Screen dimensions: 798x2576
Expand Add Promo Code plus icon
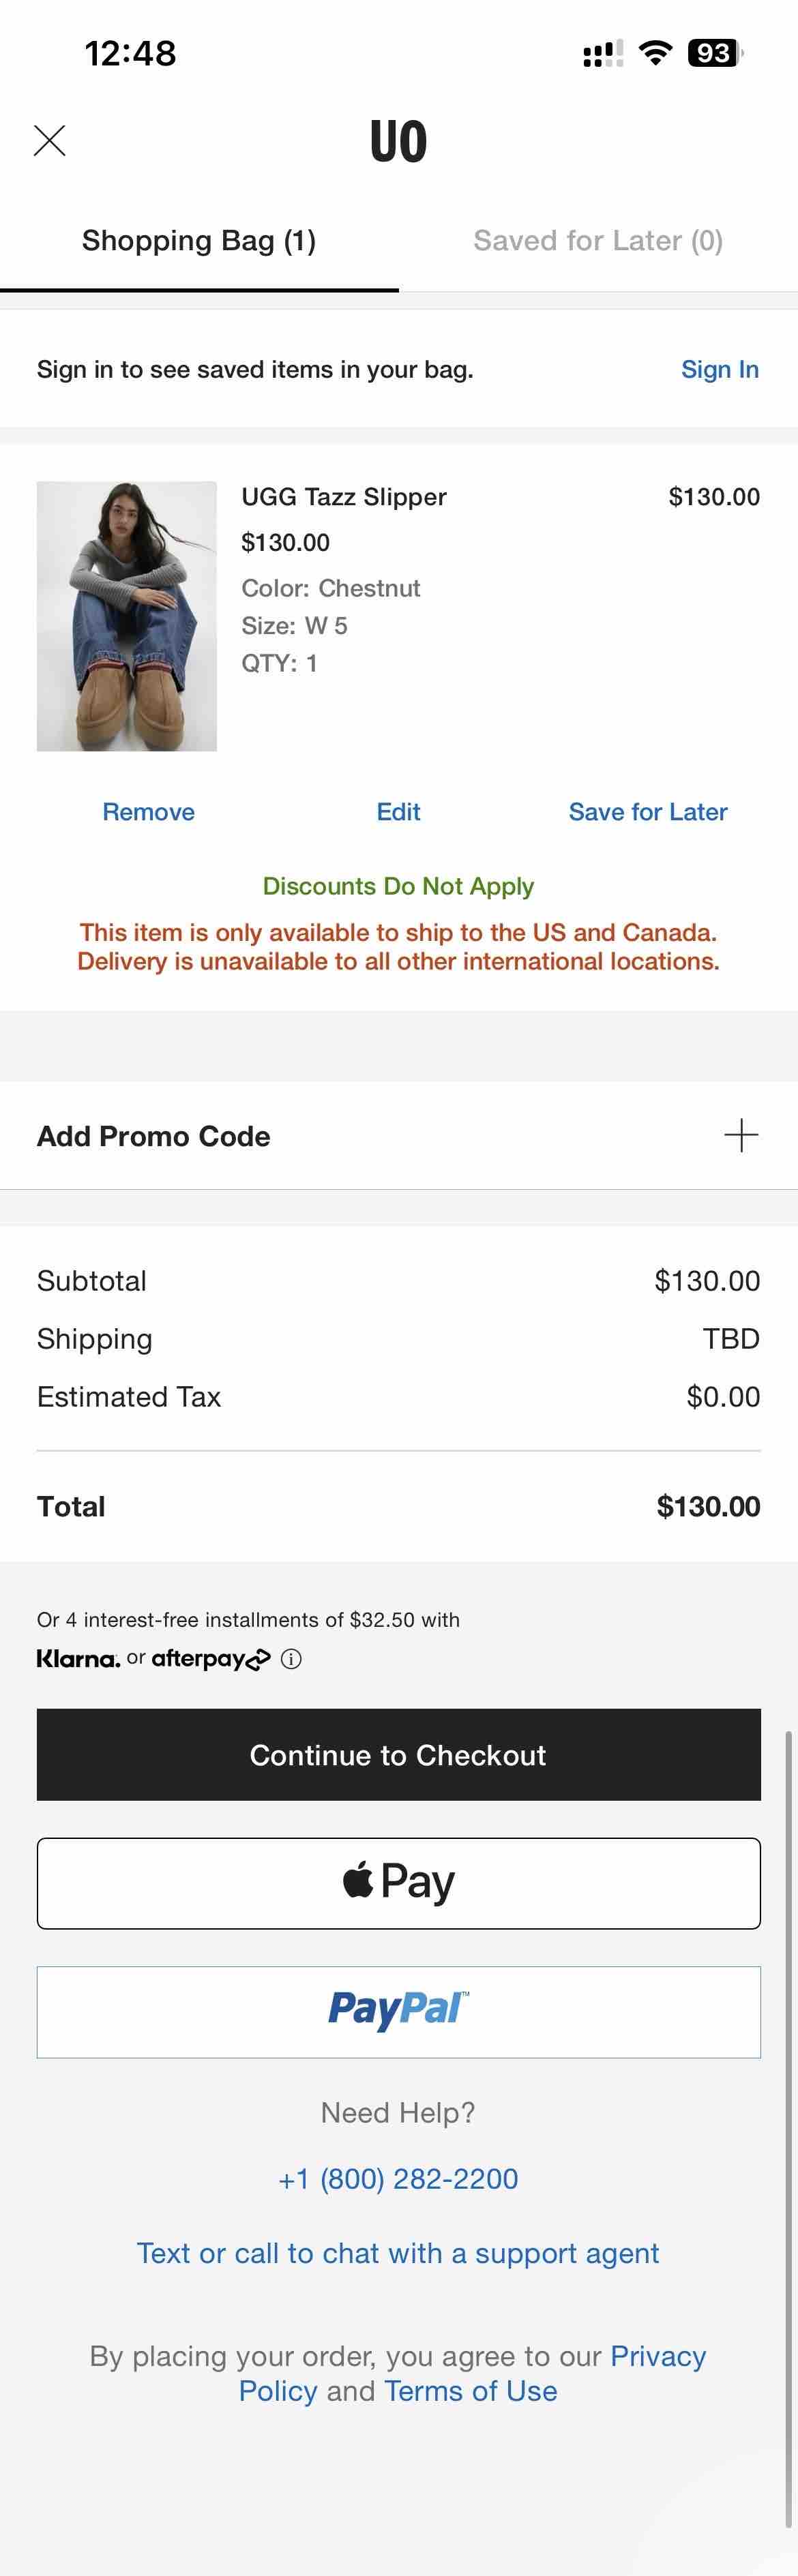741,1135
